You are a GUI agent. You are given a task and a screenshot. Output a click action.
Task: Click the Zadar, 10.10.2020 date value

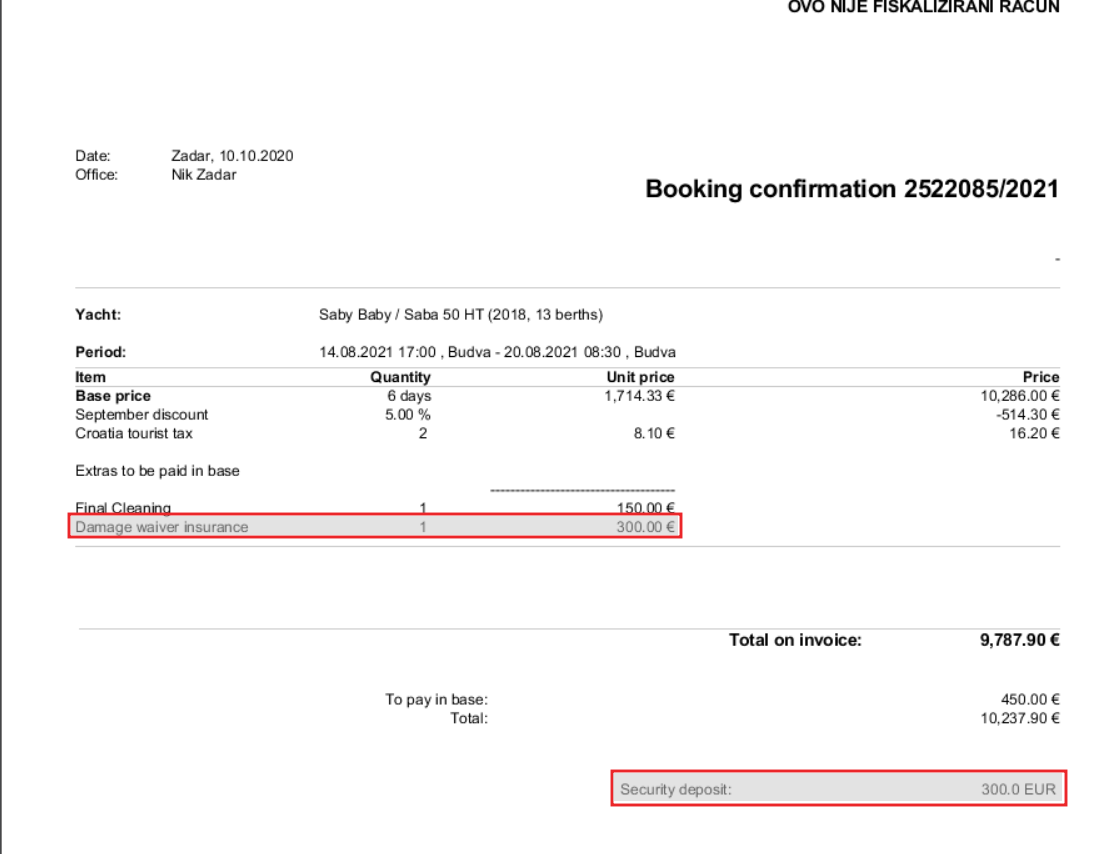pos(232,156)
